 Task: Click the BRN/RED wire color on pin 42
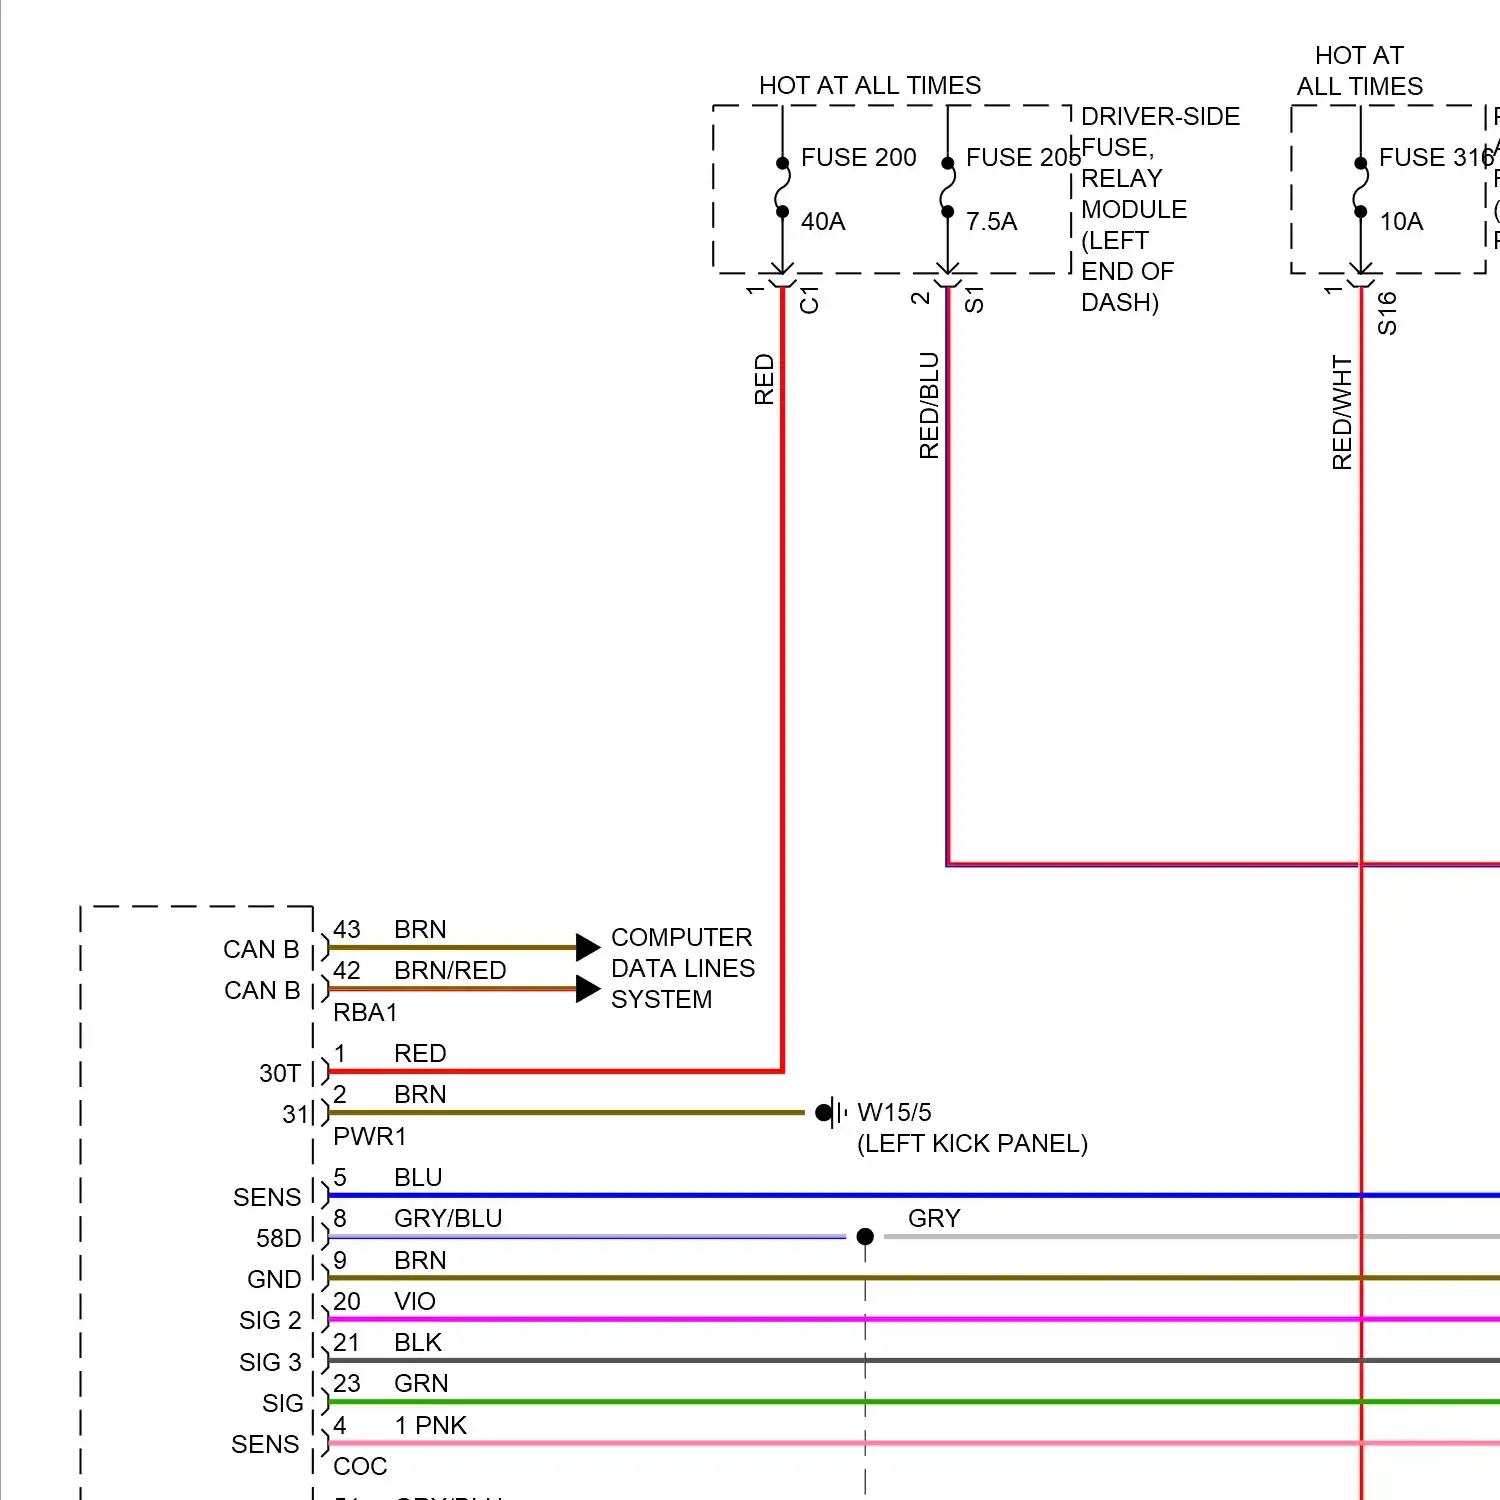pyautogui.click(x=450, y=970)
